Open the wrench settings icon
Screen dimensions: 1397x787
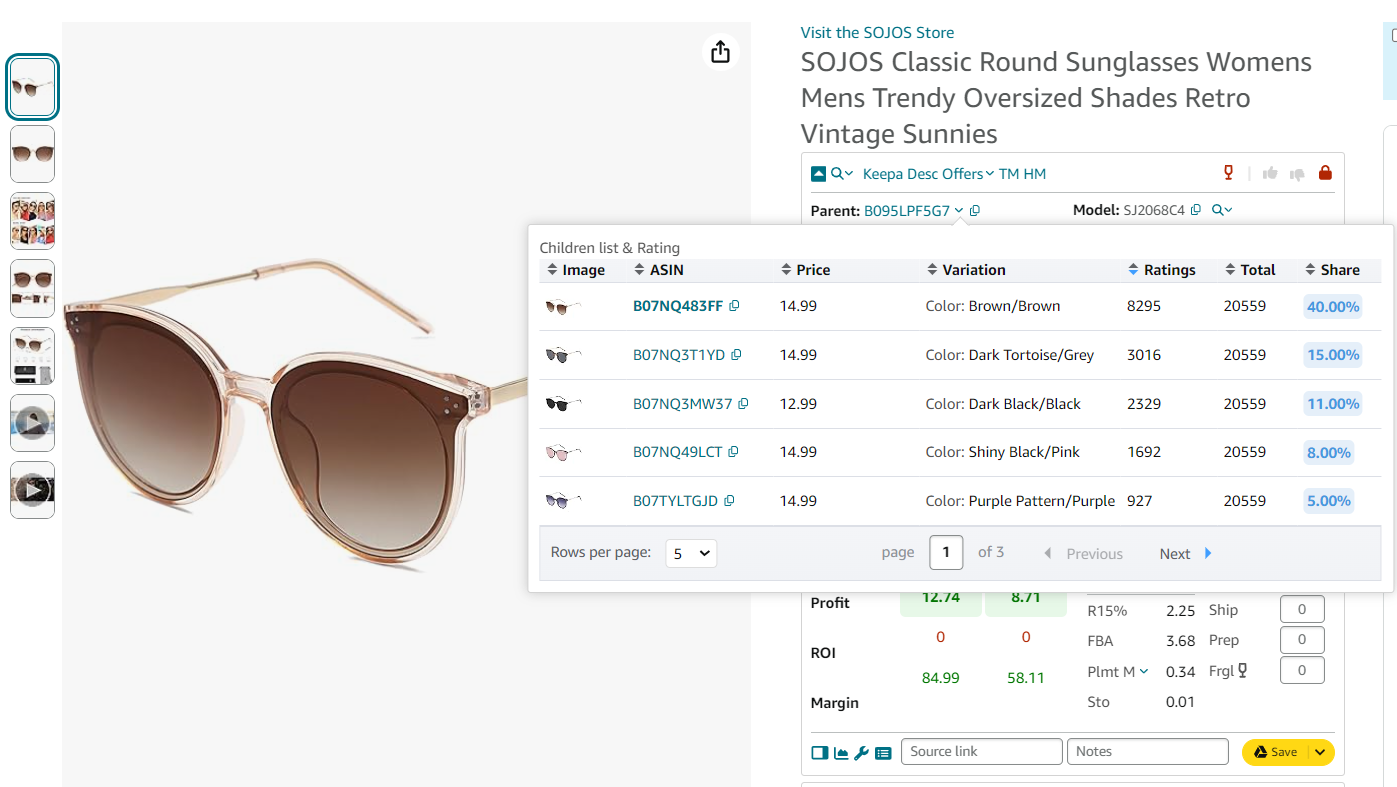862,753
